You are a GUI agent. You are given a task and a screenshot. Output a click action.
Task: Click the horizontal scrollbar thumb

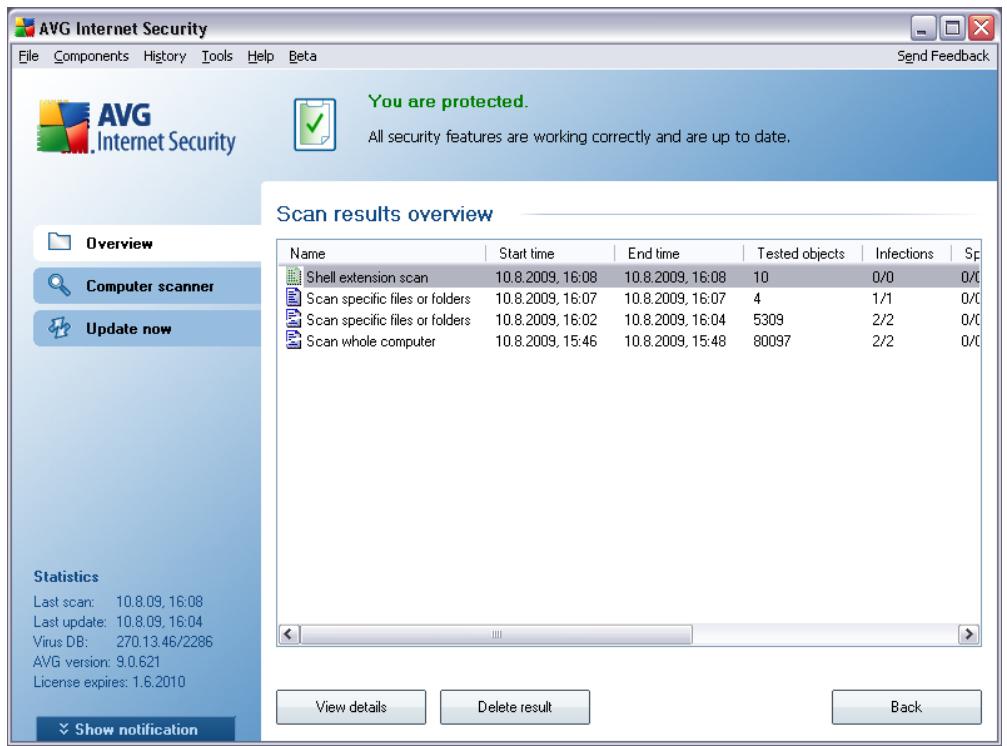496,634
